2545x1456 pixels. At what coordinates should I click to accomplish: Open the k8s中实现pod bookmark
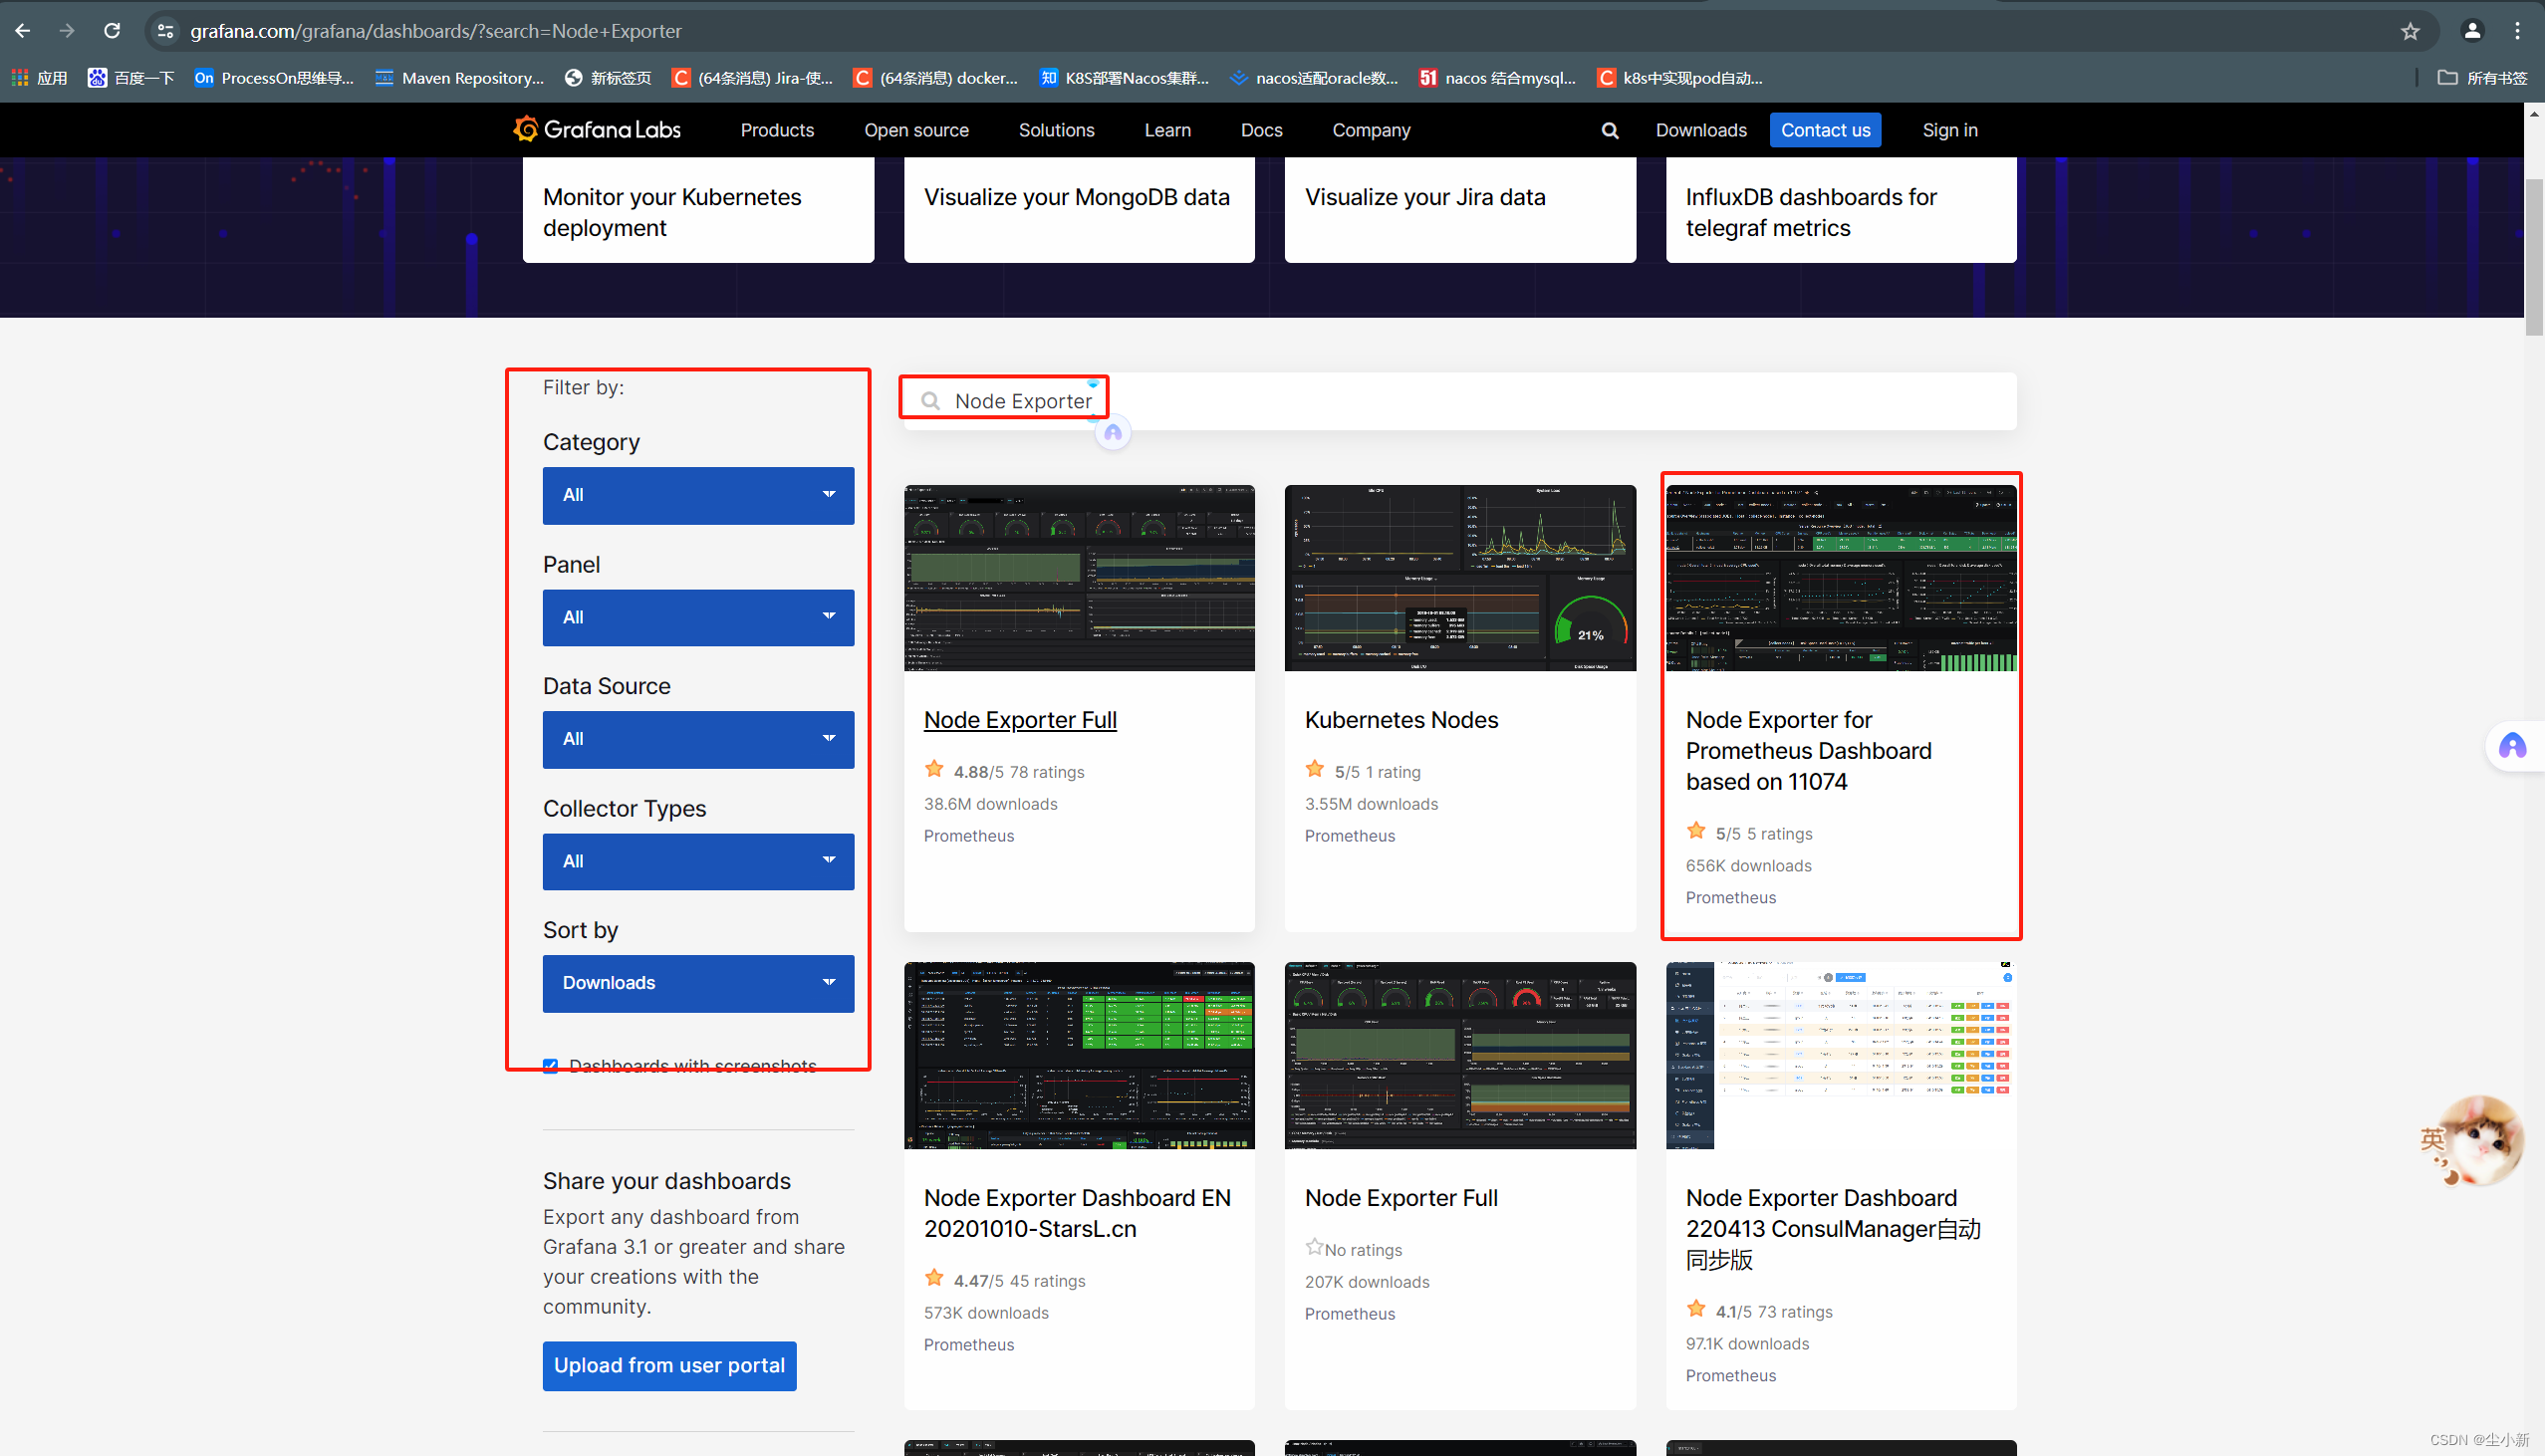[1680, 78]
